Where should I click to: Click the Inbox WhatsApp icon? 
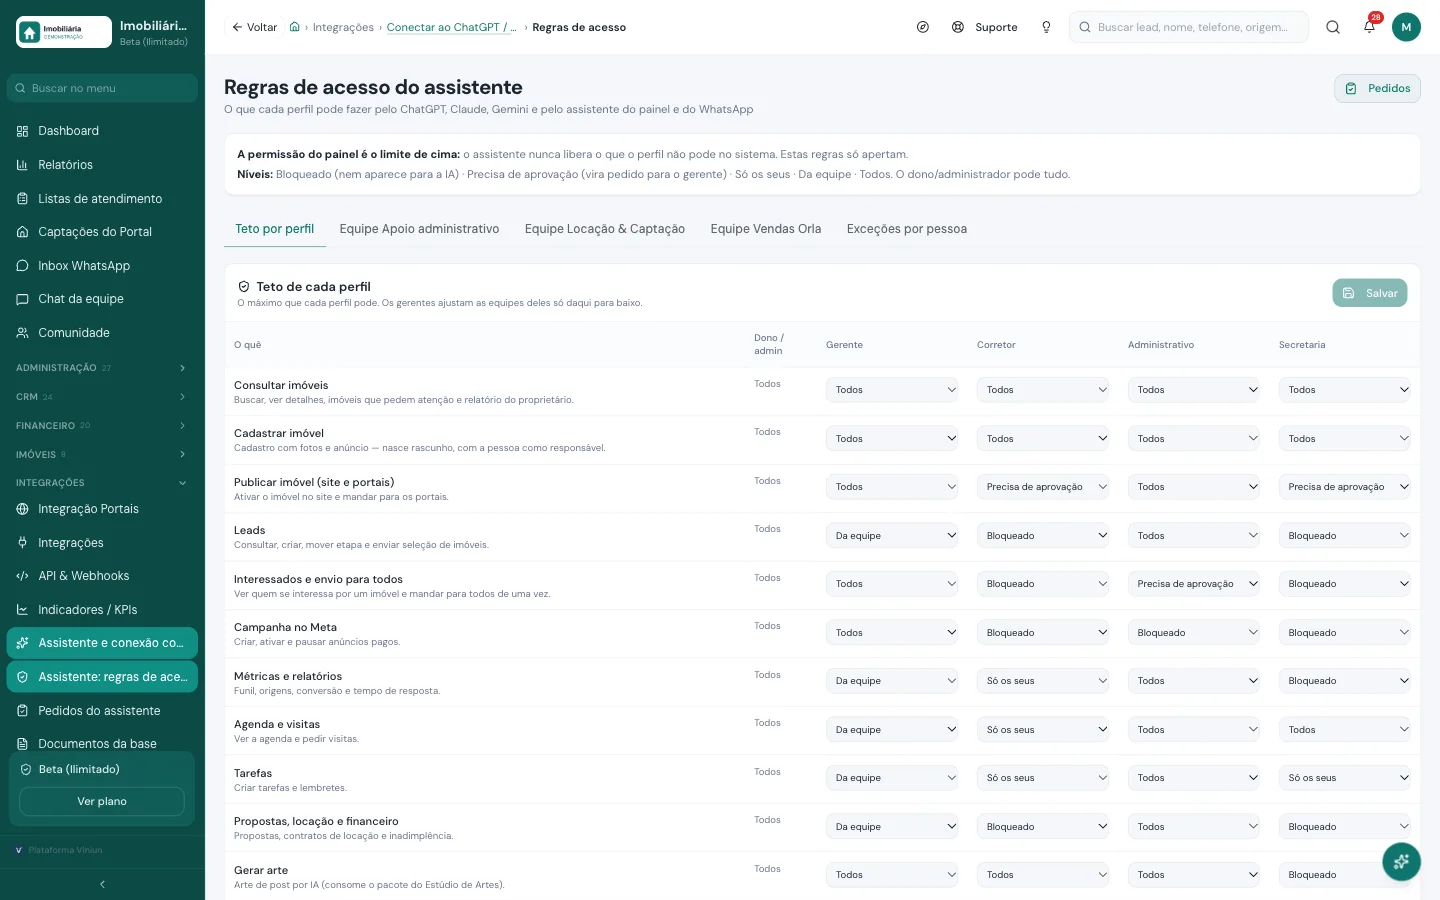coord(22,266)
